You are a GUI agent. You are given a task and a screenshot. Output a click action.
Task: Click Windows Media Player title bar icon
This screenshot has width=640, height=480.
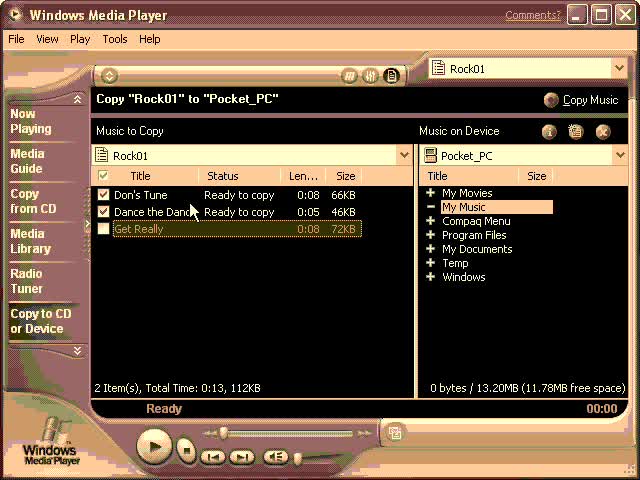tap(16, 15)
